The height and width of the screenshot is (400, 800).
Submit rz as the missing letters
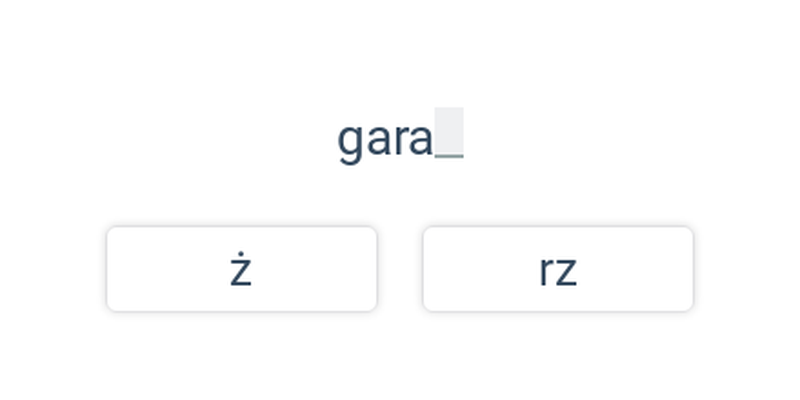(558, 269)
